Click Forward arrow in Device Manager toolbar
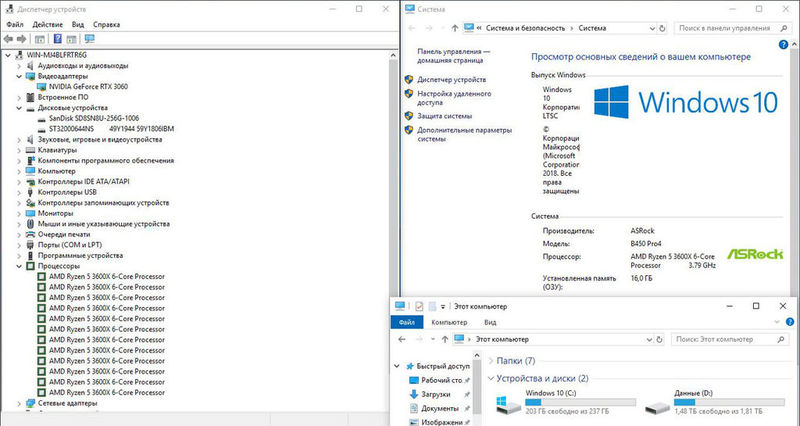800x426 pixels. [21, 39]
